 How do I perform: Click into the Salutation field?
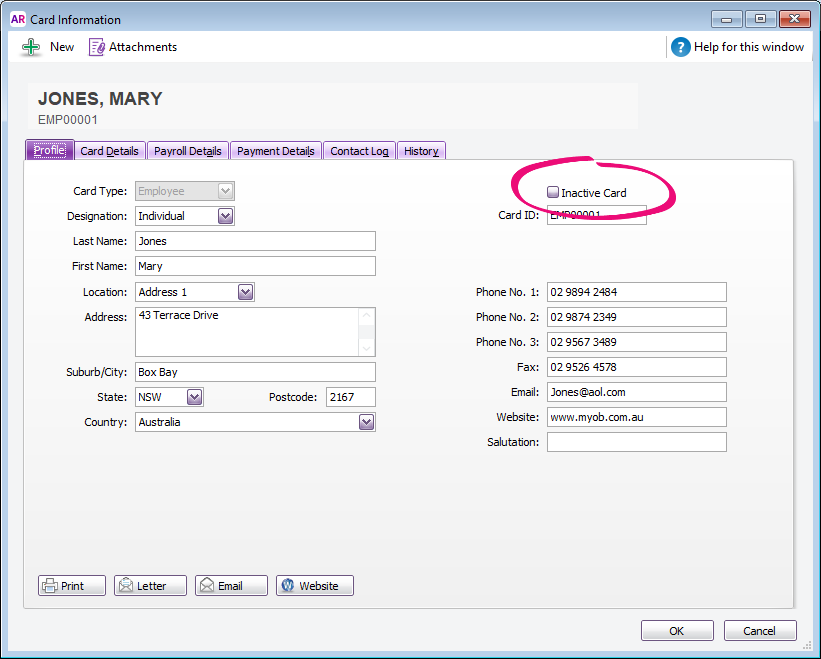[x=636, y=442]
